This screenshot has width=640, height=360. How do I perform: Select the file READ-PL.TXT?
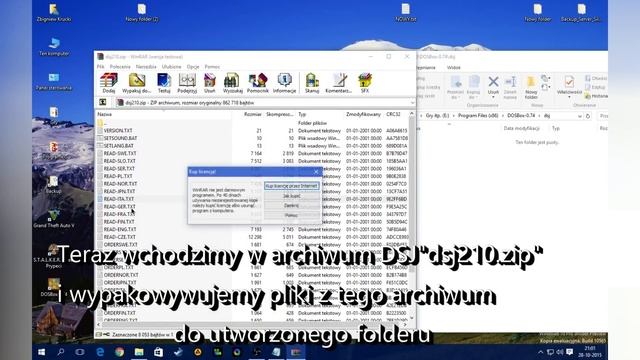click(118, 176)
